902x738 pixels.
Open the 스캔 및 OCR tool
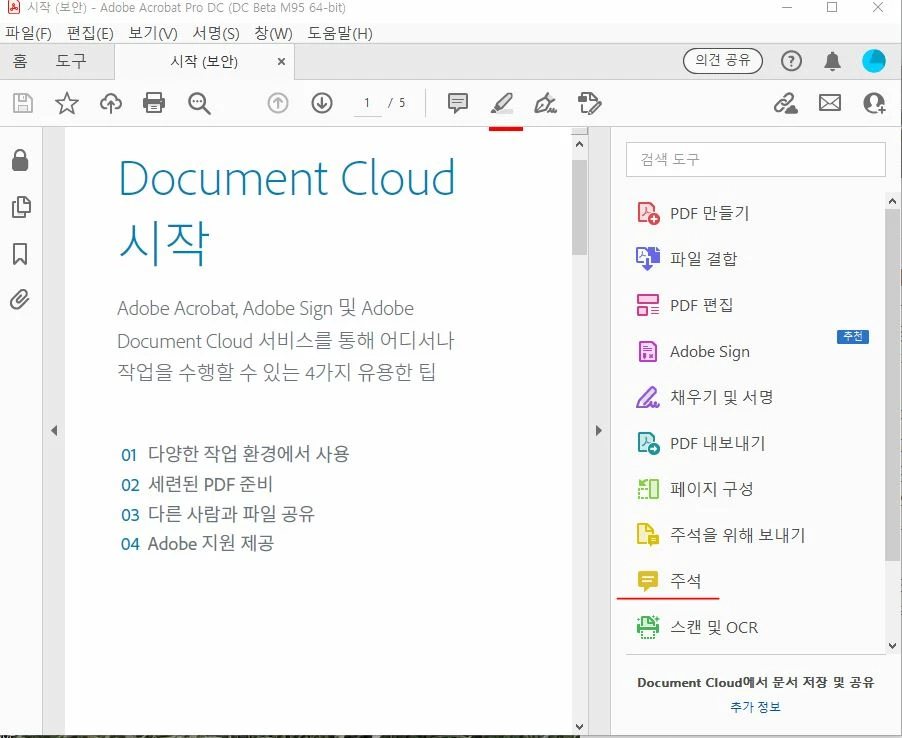(x=697, y=628)
